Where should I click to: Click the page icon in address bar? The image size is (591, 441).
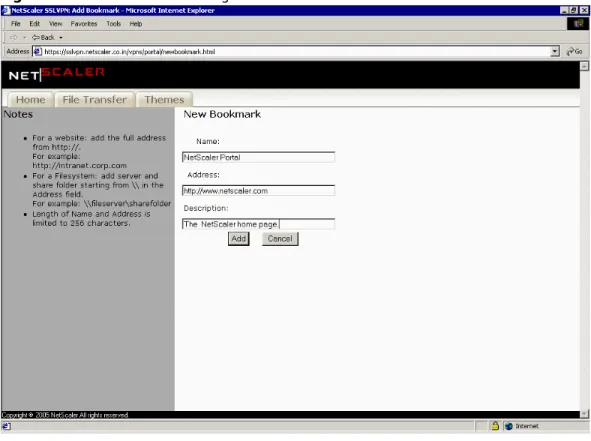pyautogui.click(x=37, y=52)
